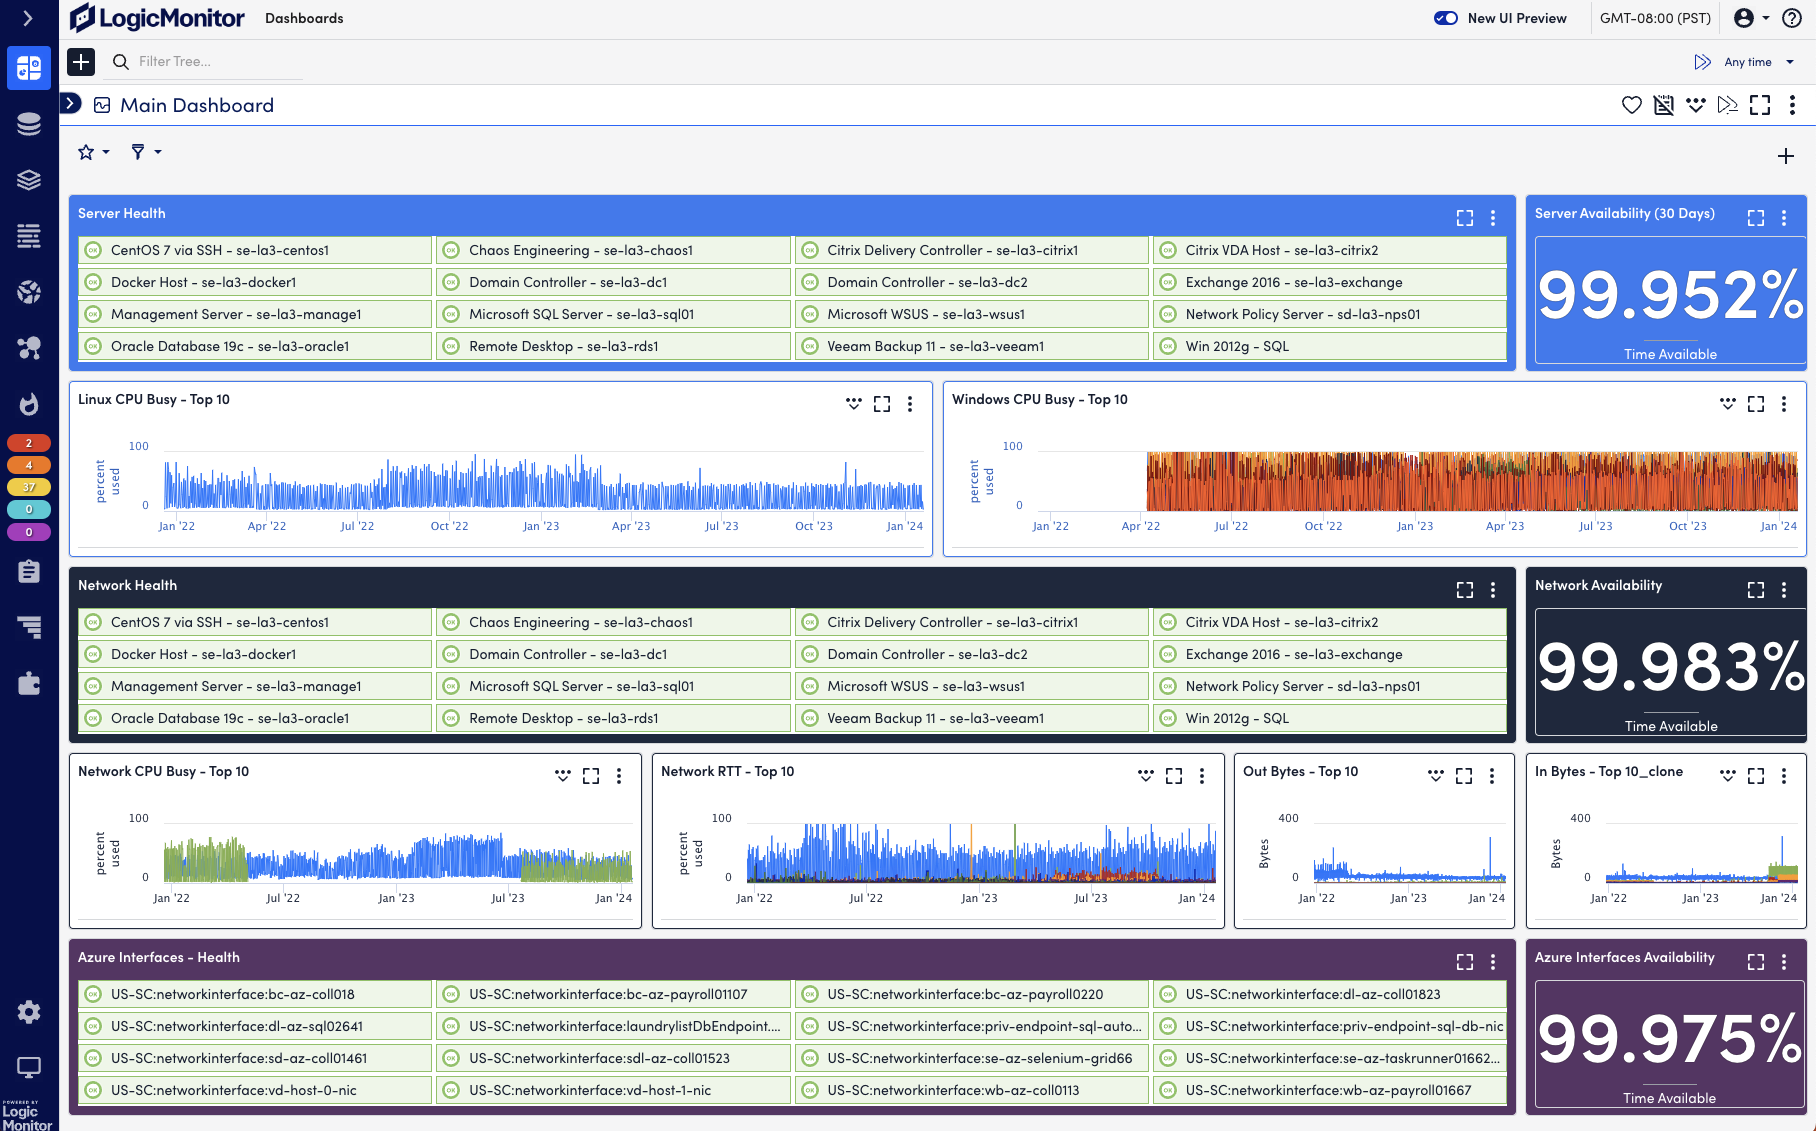This screenshot has width=1816, height=1131.
Task: Toggle the New UI Preview switch
Action: [1446, 18]
